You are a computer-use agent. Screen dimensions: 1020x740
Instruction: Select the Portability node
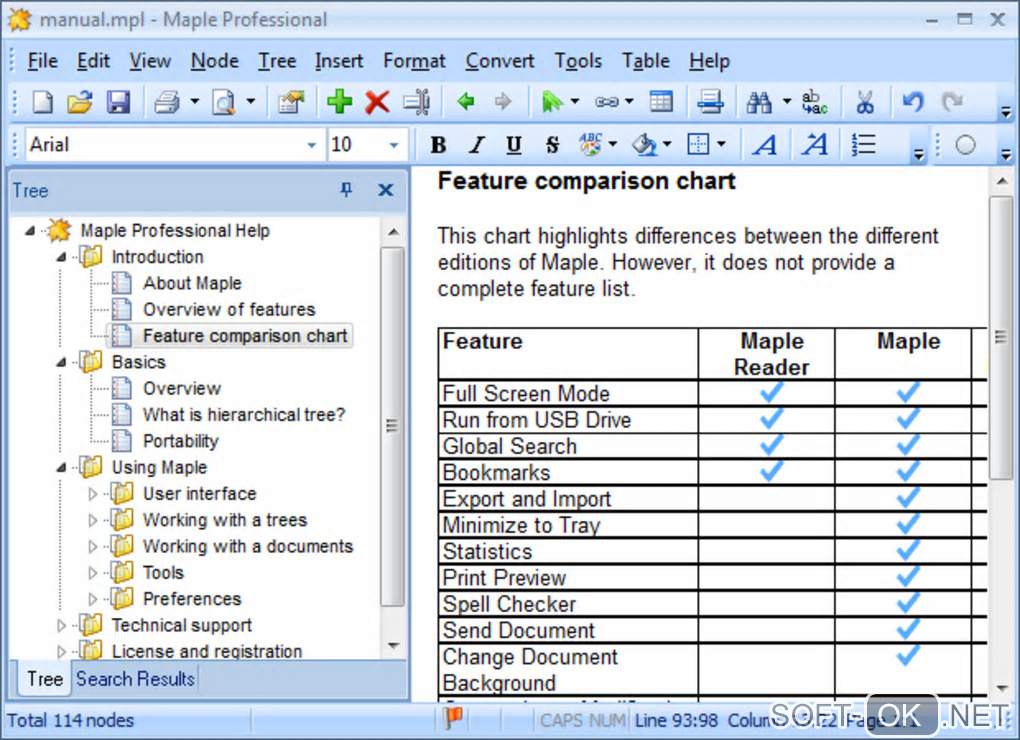(x=181, y=441)
